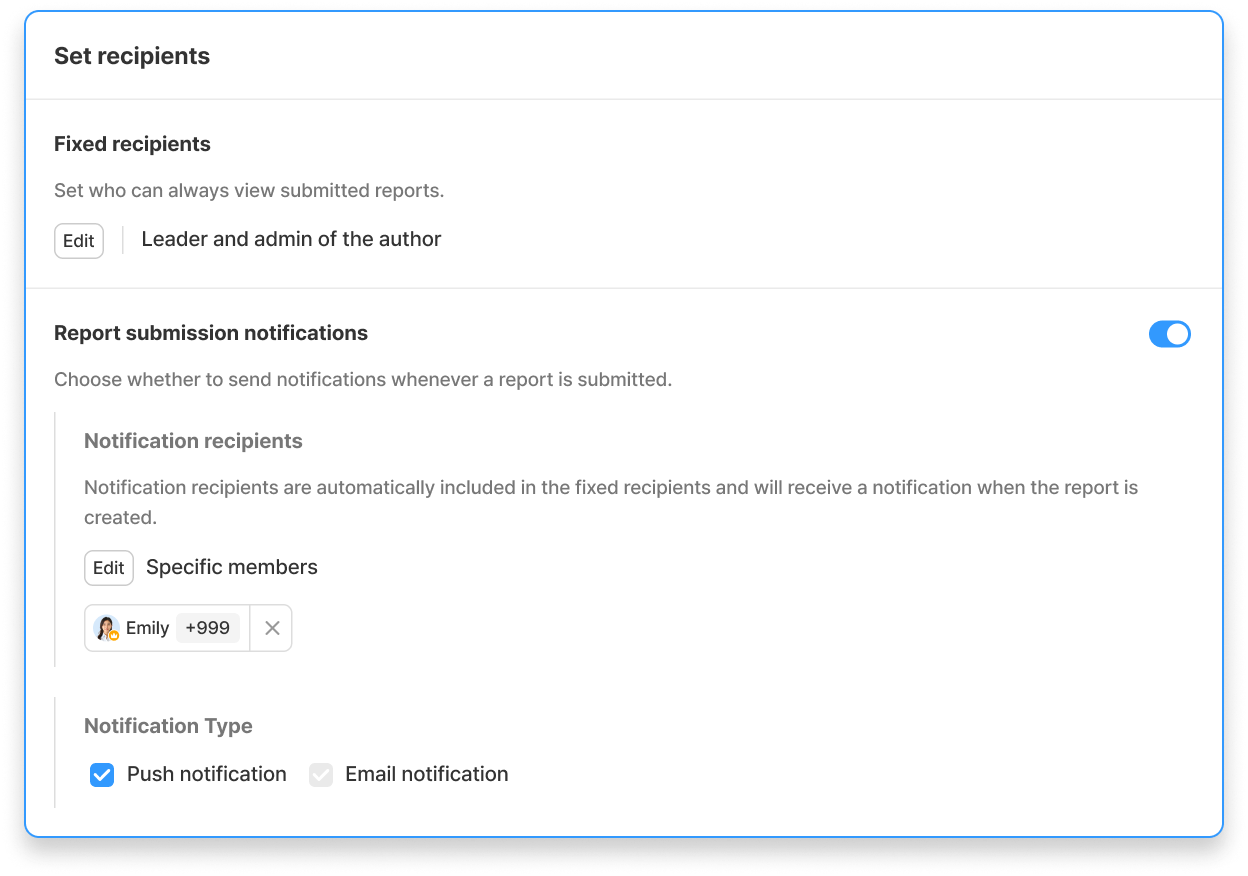This screenshot has width=1248, height=876.
Task: Click the Specific members label
Action: pos(232,567)
